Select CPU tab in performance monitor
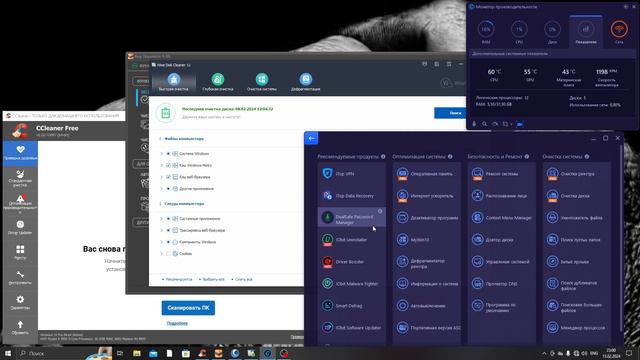Image resolution: width=640 pixels, height=360 pixels. 519,32
